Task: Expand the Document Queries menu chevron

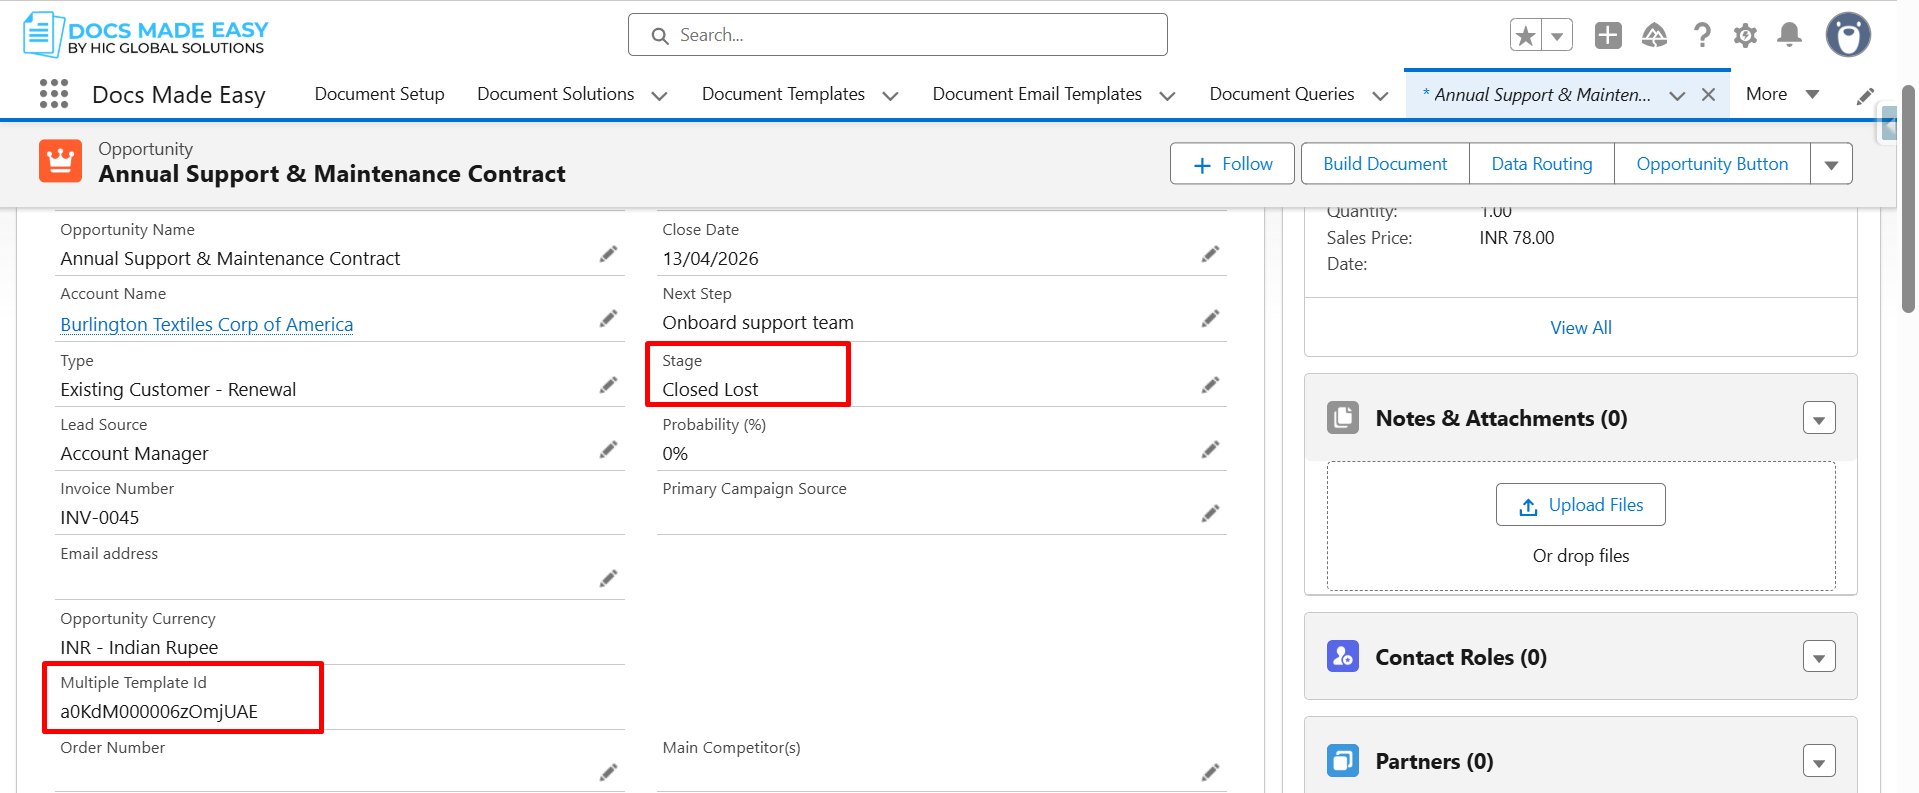Action: point(1381,96)
